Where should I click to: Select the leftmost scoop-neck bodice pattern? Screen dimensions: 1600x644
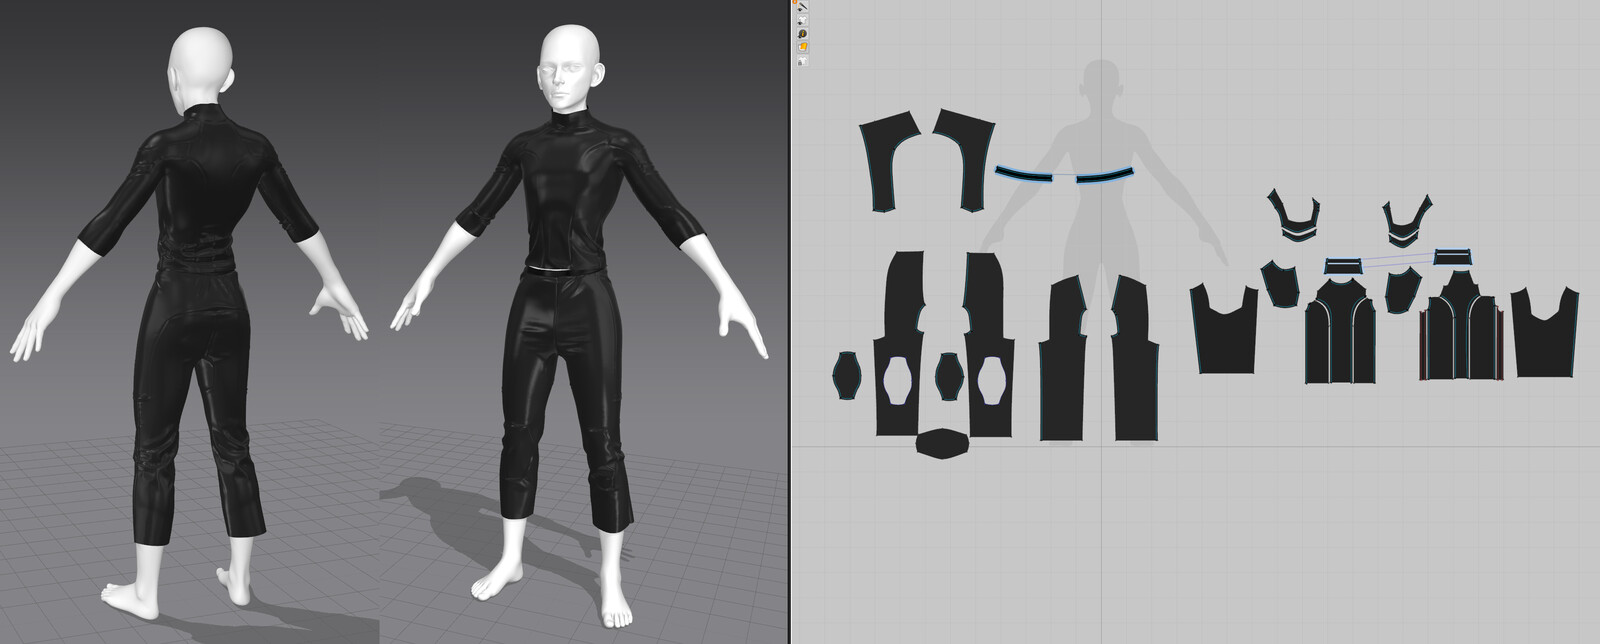point(1224,329)
